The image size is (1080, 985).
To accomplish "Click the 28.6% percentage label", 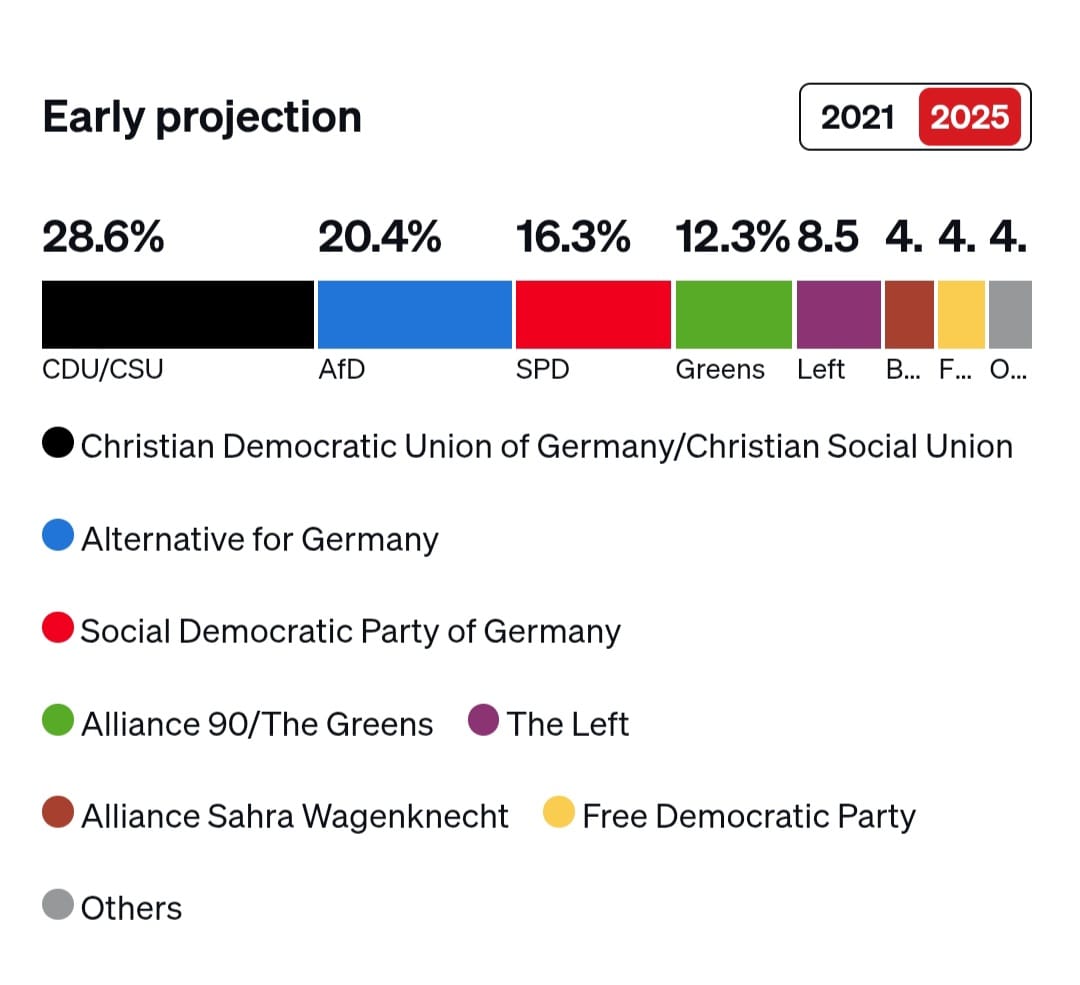I will pyautogui.click(x=103, y=238).
